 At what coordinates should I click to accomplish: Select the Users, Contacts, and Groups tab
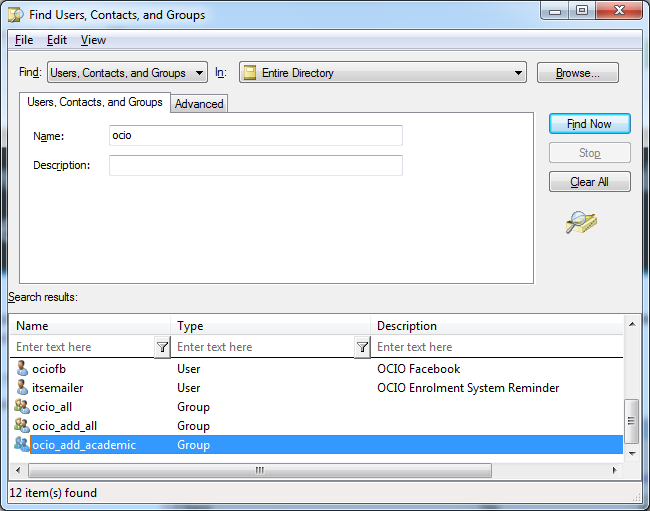[95, 102]
